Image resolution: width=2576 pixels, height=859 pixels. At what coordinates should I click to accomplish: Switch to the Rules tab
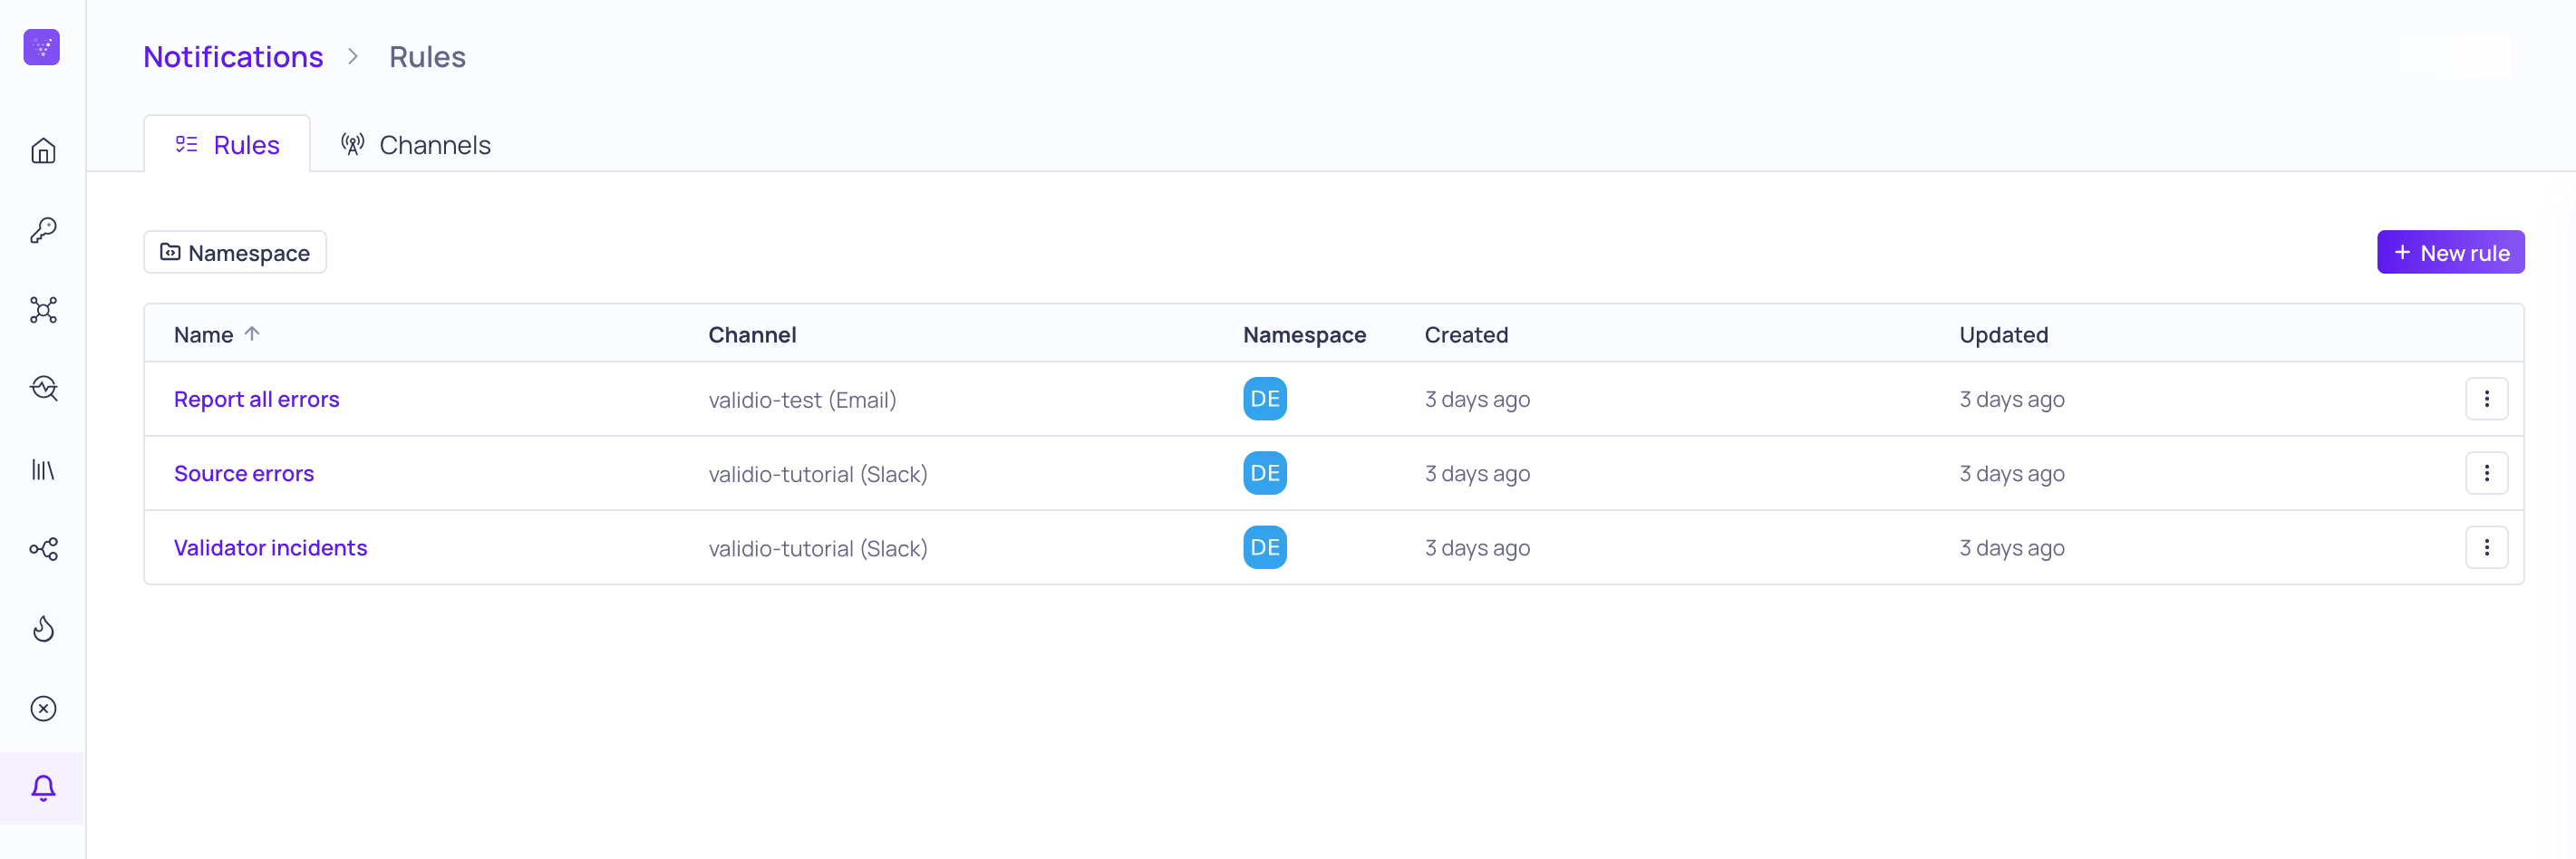point(227,145)
